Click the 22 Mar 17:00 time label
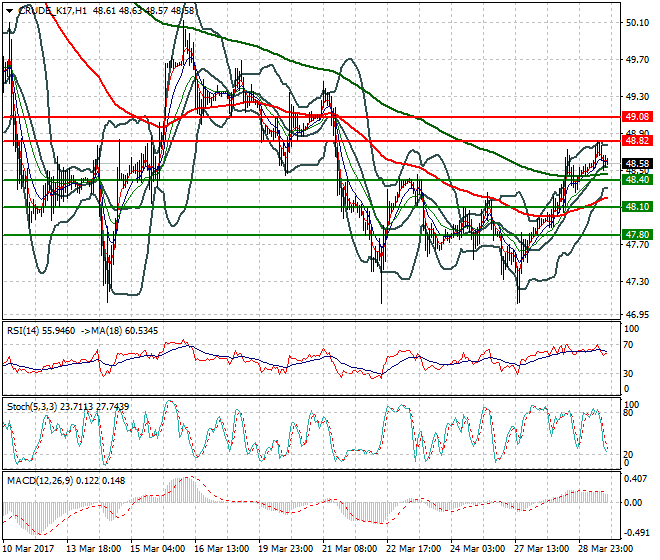The height and width of the screenshot is (560, 660). [x=414, y=549]
